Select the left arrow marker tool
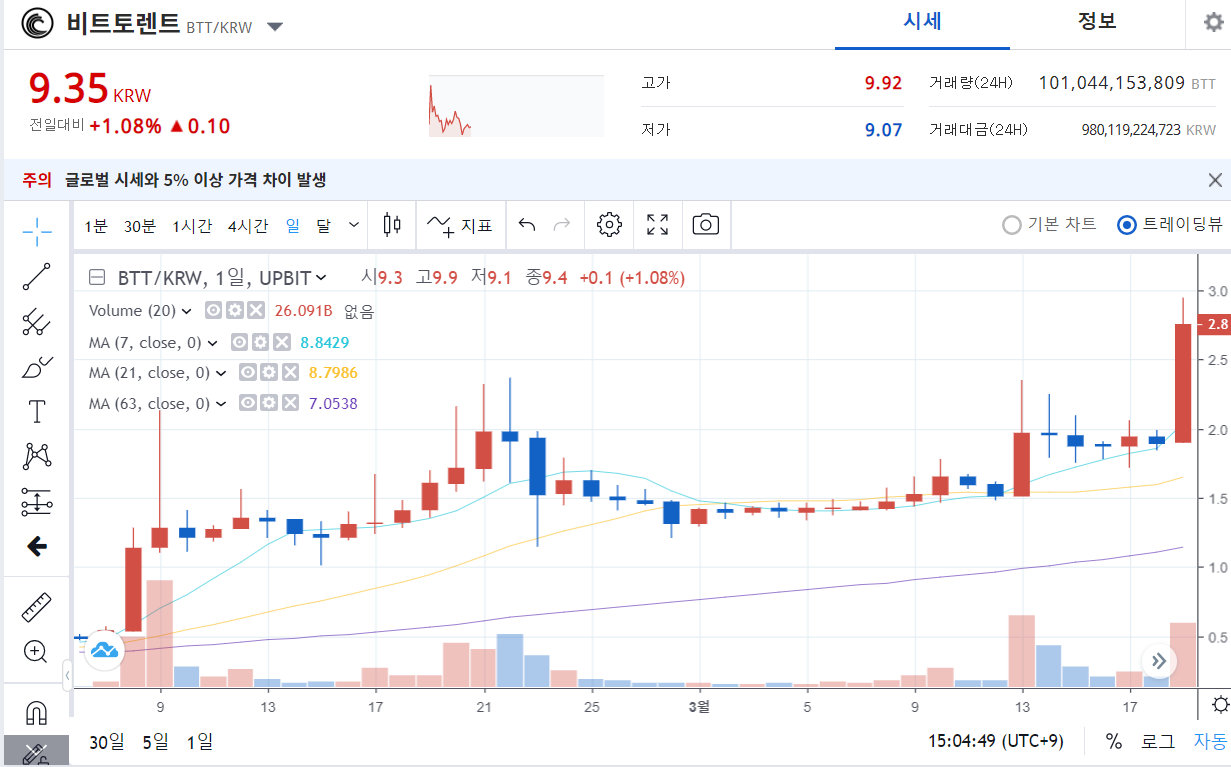Viewport: 1231px width, 767px height. tap(37, 546)
